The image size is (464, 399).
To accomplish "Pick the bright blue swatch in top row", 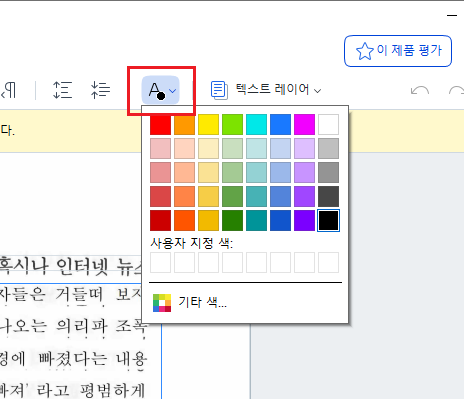I will tap(280, 124).
